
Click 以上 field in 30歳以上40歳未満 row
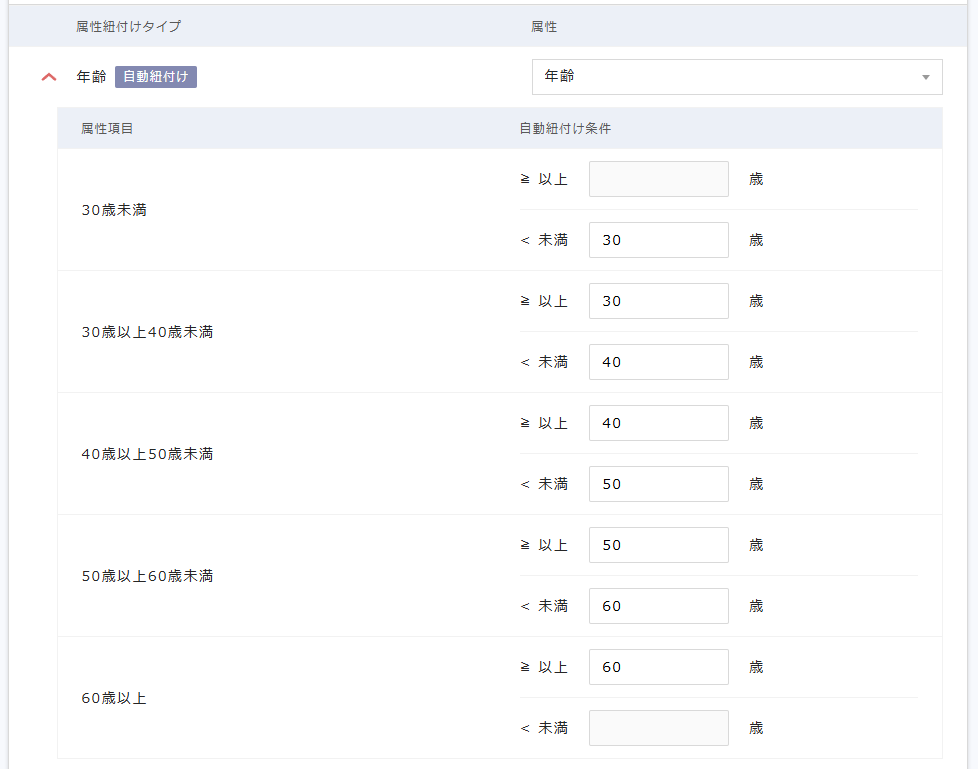[x=658, y=301]
